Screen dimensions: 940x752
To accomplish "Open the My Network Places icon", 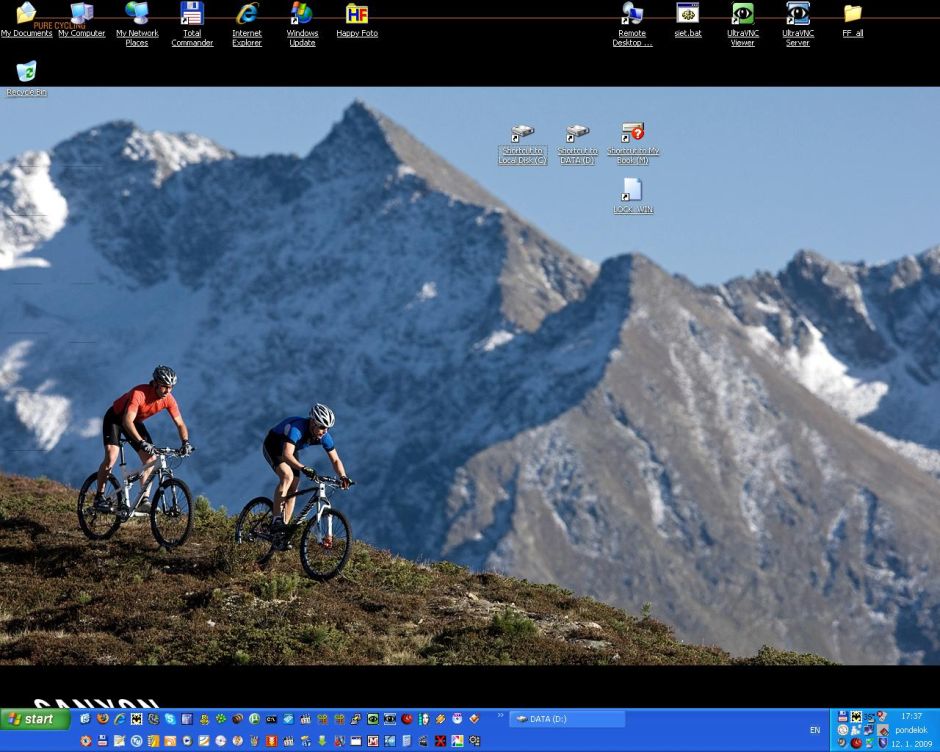I will click(137, 14).
